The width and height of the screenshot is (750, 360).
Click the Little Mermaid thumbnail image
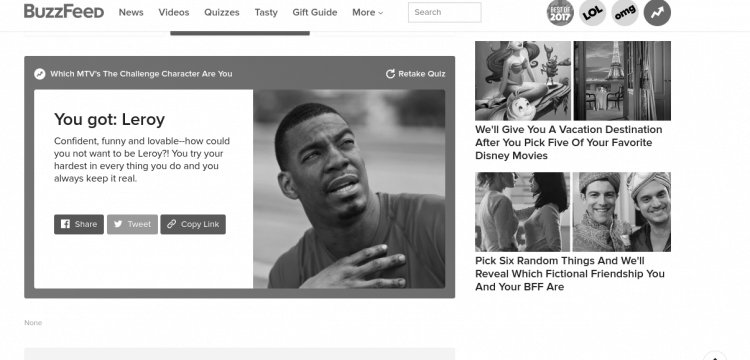[x=523, y=81]
